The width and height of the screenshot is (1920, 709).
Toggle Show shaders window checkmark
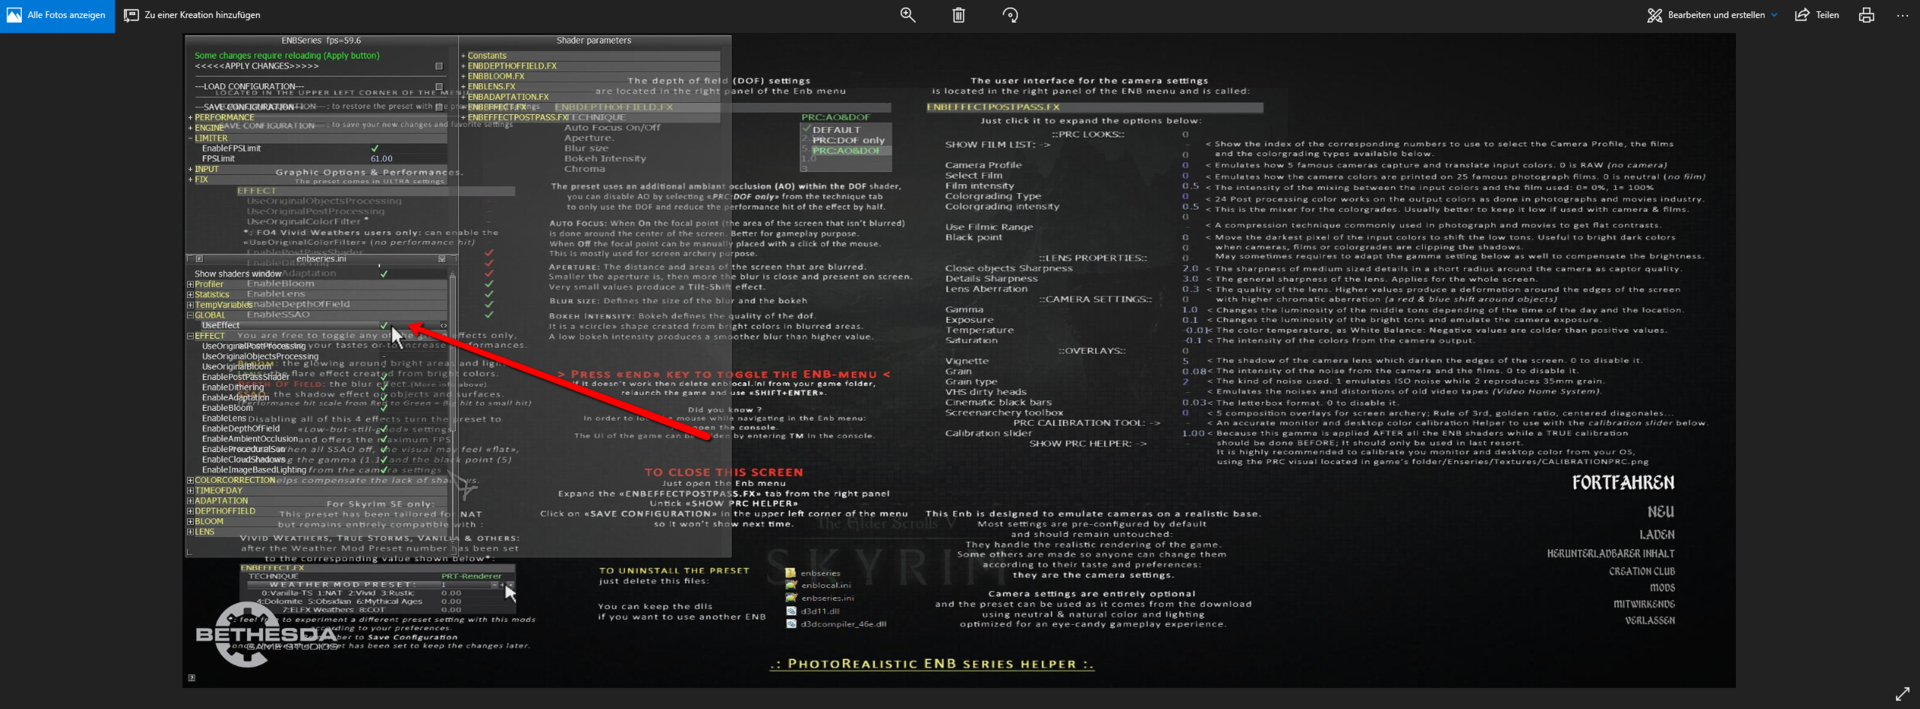[383, 274]
